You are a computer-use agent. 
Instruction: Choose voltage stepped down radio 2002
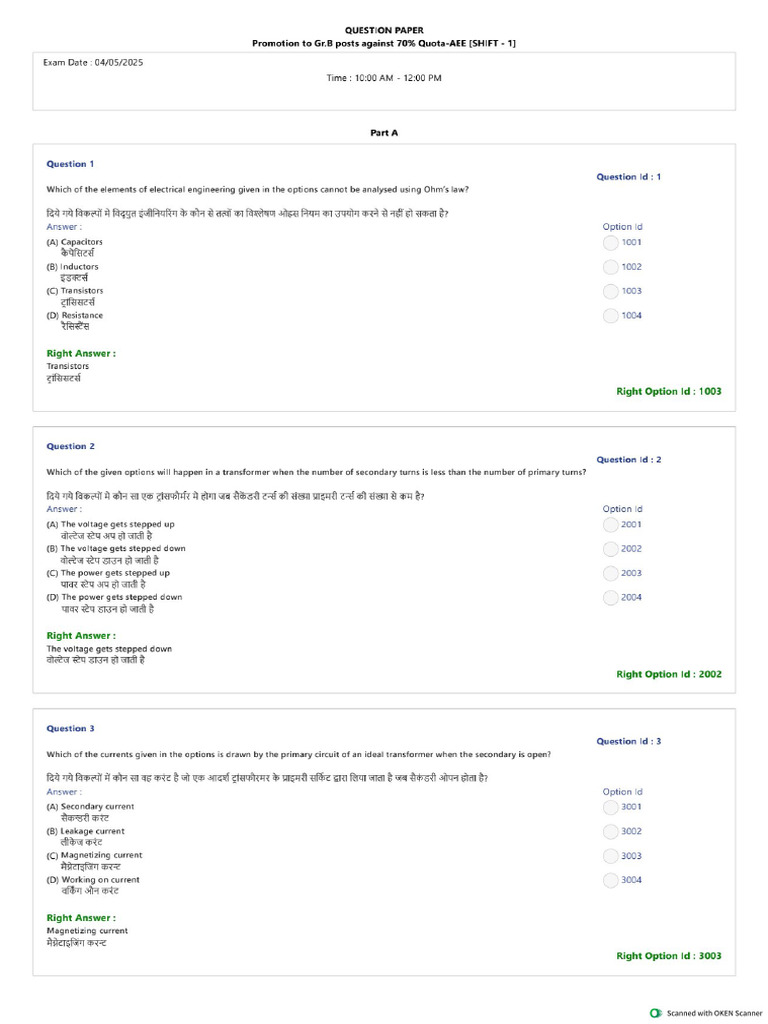click(611, 549)
